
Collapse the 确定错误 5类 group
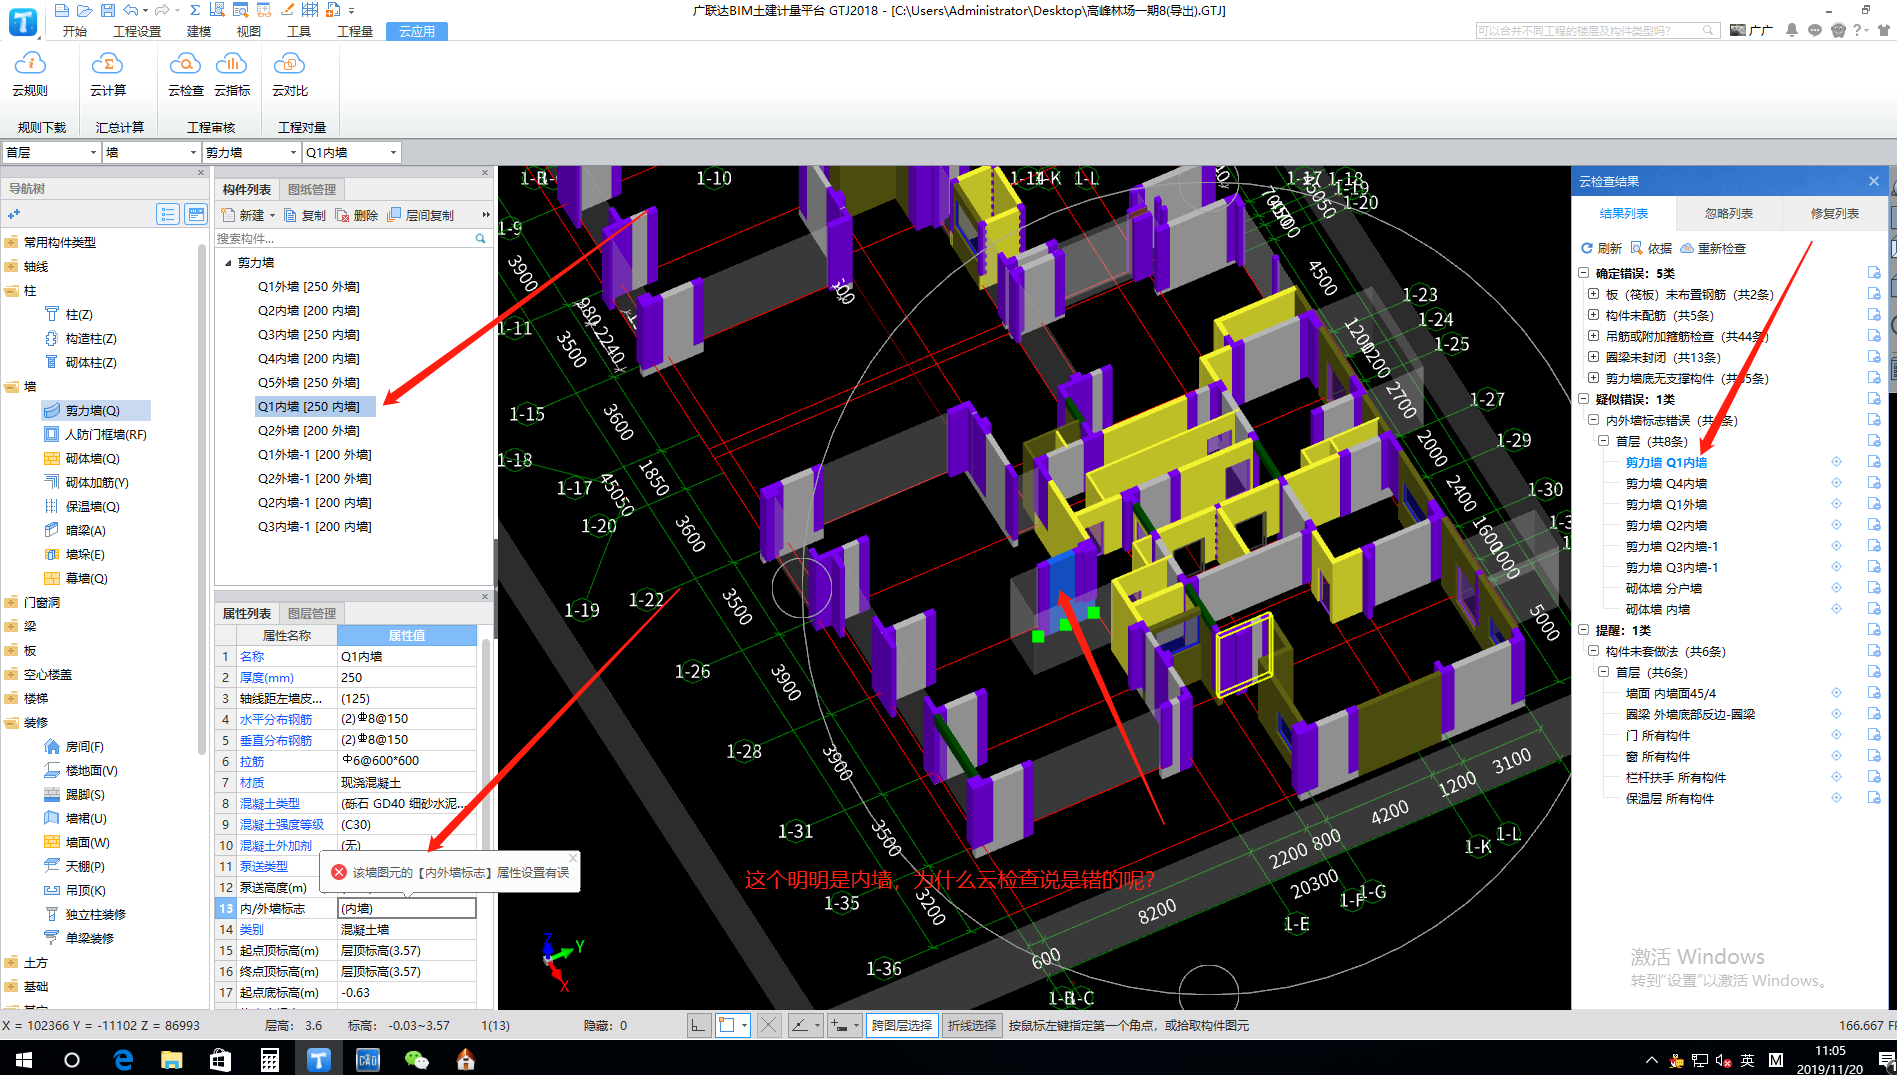1583,273
